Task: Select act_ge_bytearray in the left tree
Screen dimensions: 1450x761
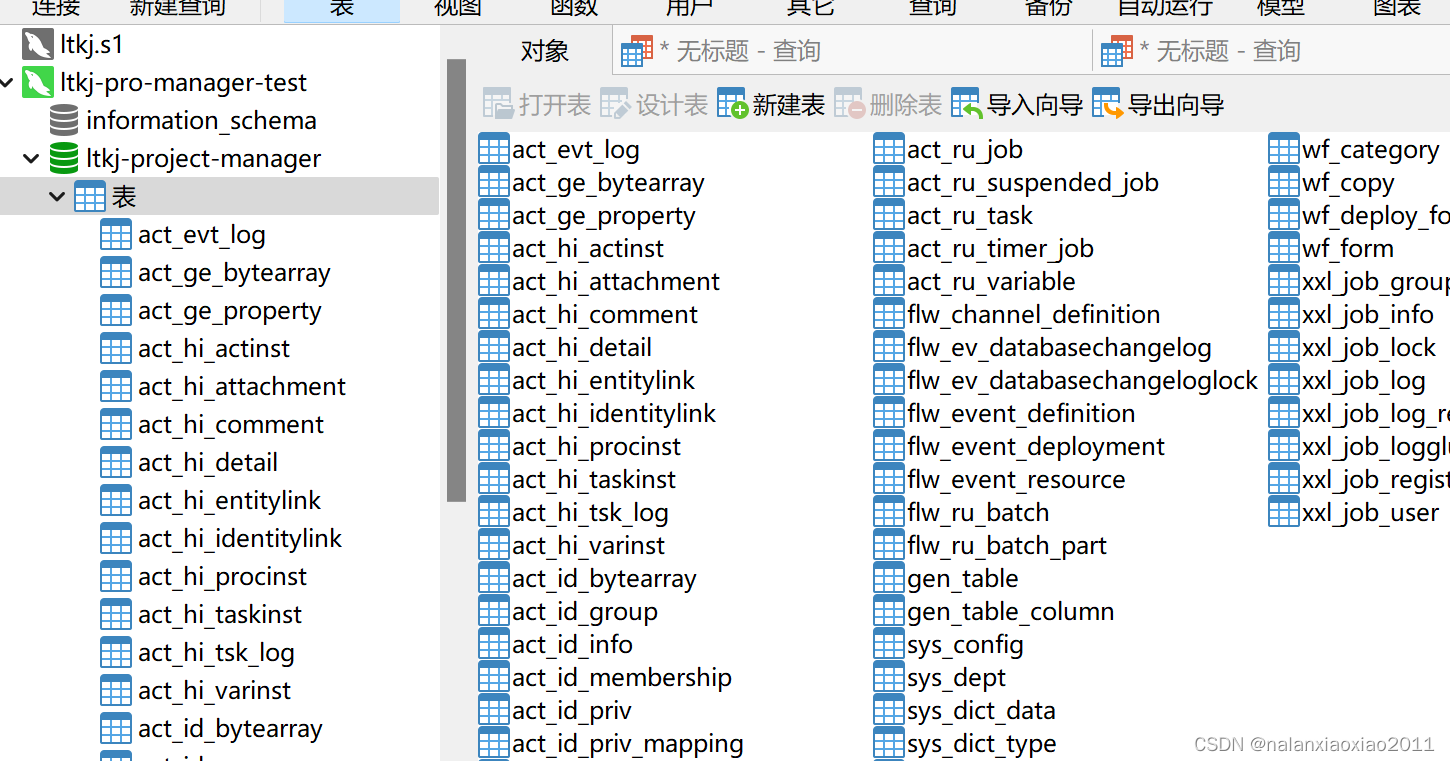Action: (x=234, y=273)
